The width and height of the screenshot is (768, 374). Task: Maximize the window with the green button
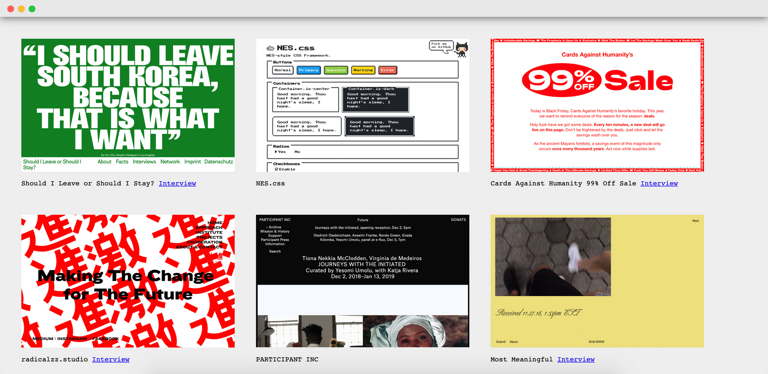click(32, 9)
